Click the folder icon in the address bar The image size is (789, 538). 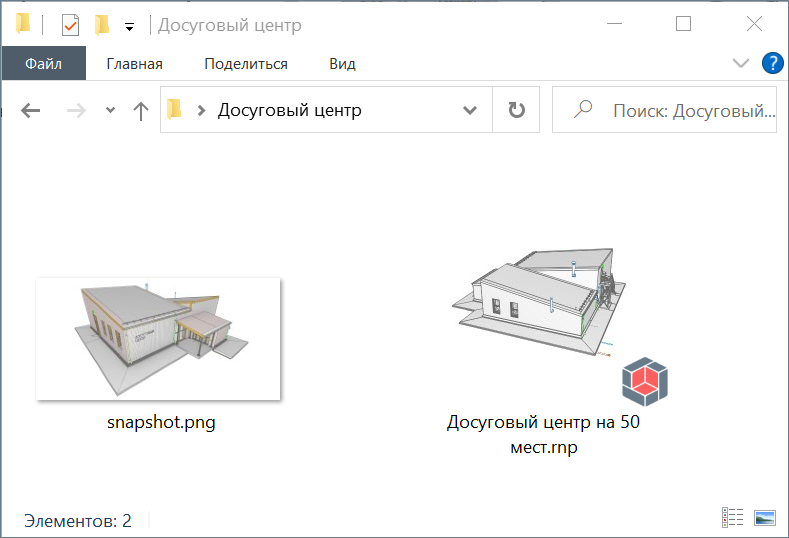pos(174,109)
